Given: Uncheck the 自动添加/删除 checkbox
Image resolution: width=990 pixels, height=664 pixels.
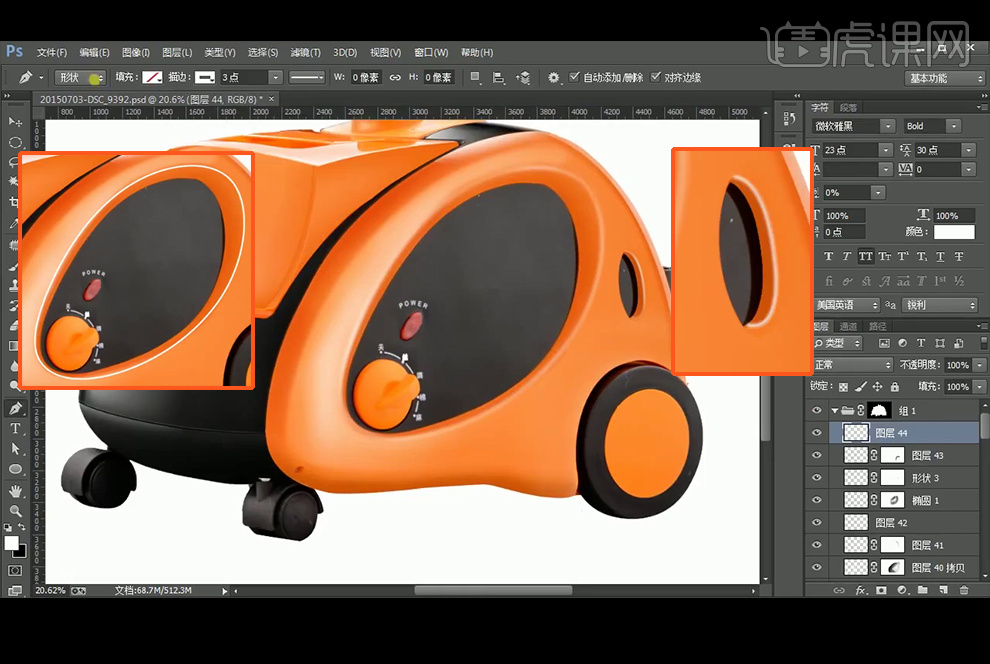Looking at the screenshot, I should point(574,77).
